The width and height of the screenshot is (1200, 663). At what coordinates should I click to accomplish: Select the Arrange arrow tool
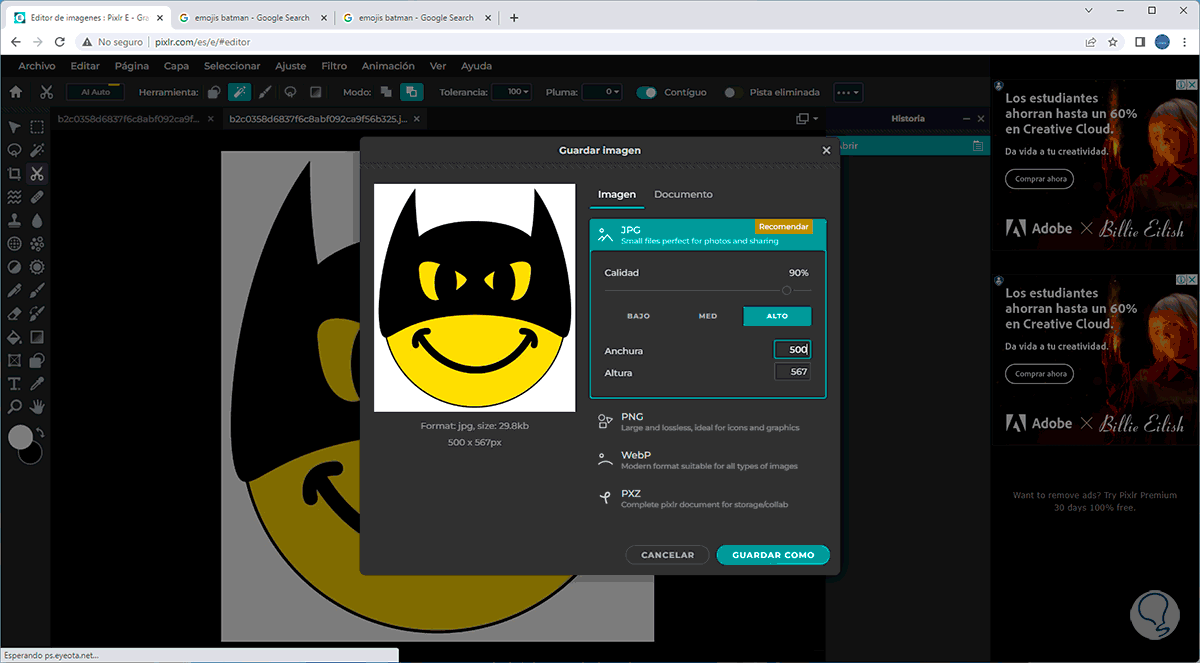pos(14,127)
